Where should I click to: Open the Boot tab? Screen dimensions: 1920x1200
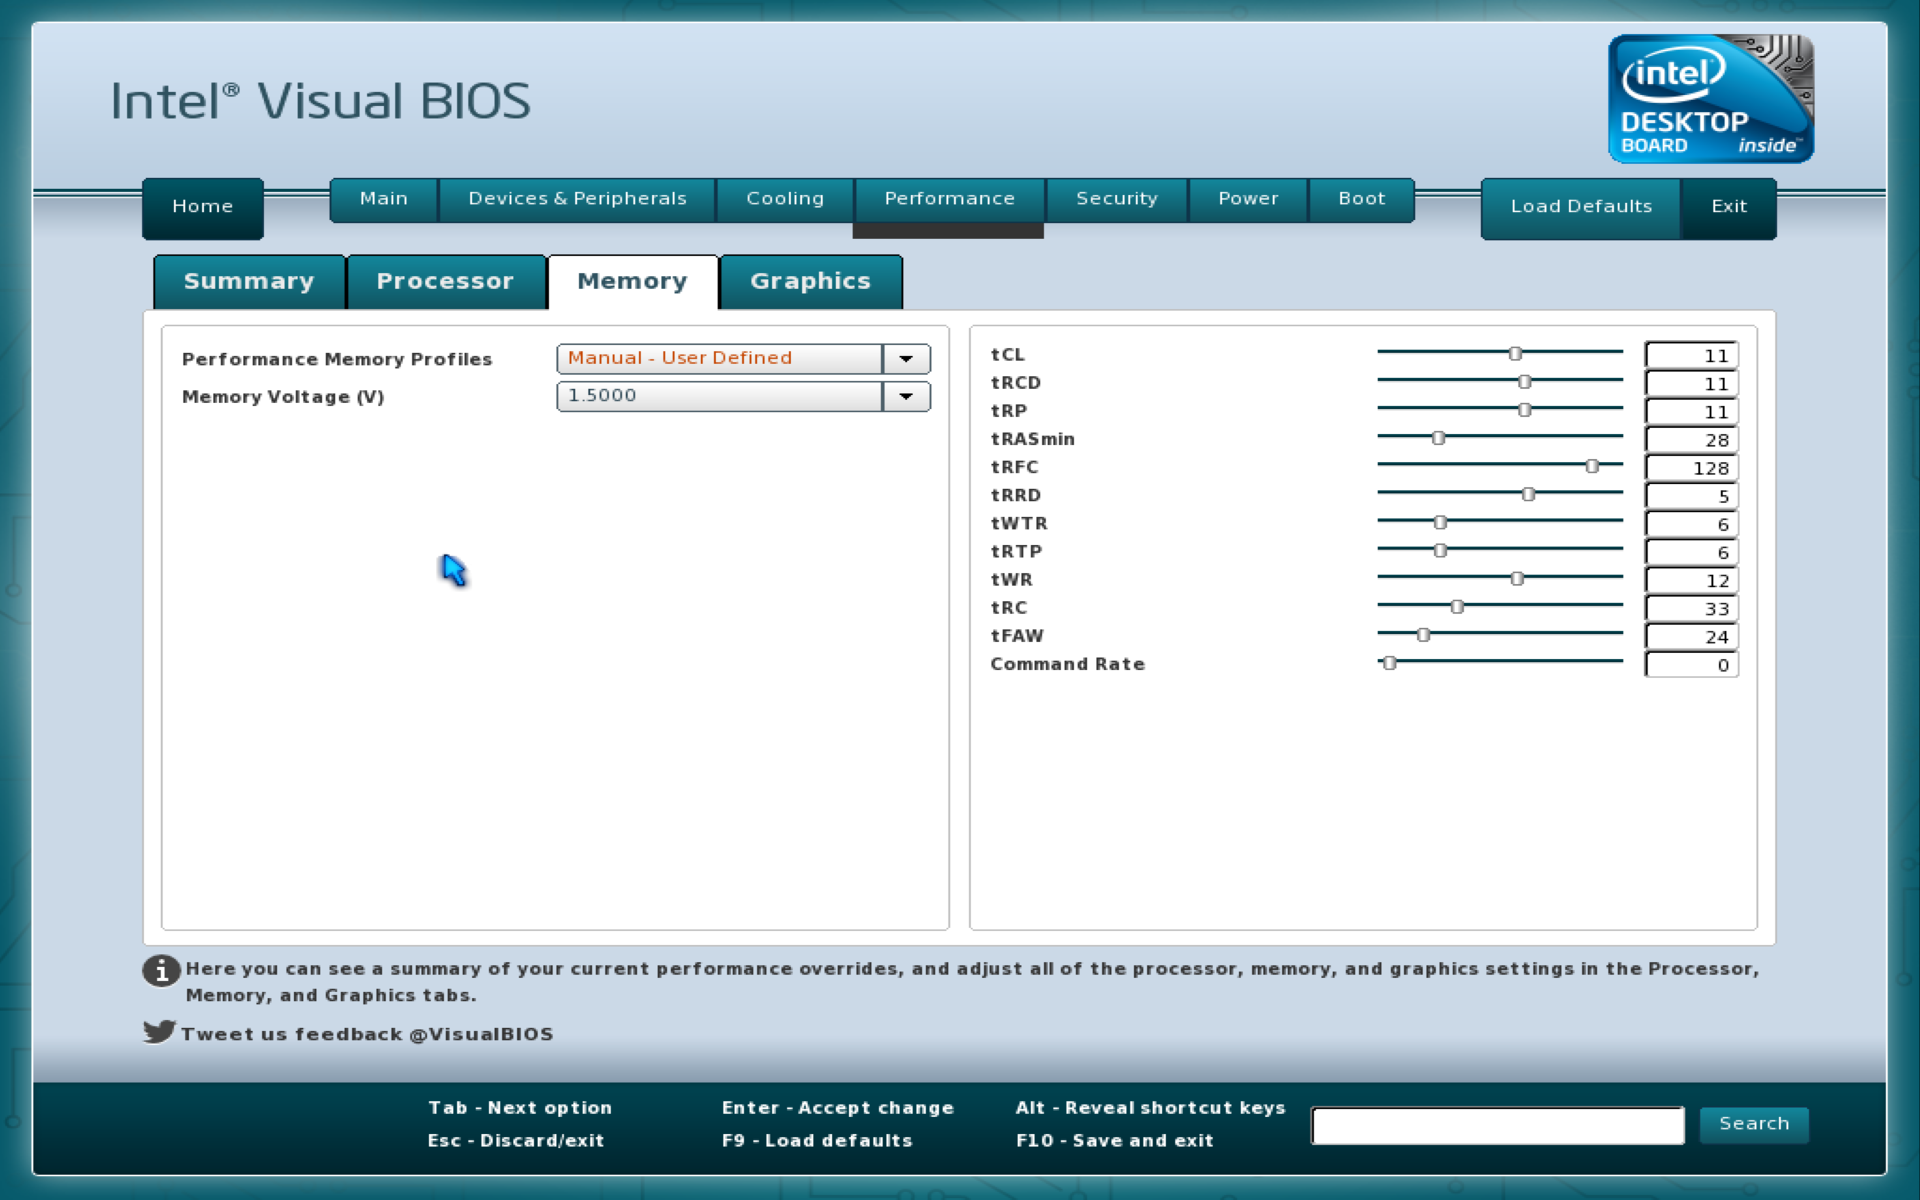(1362, 199)
